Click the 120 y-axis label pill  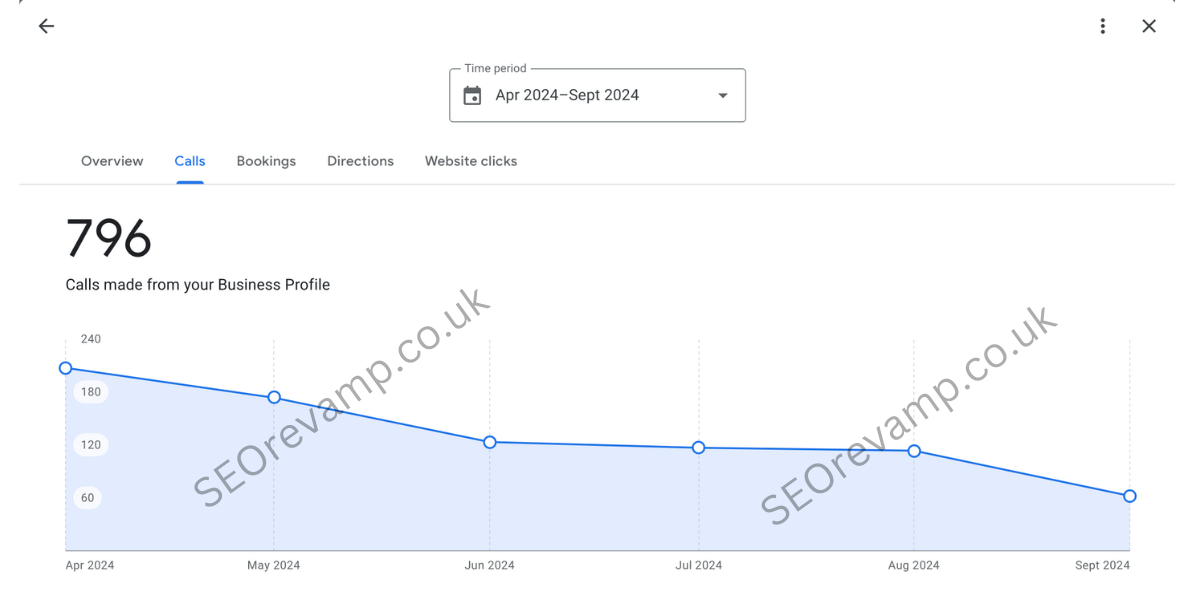coord(91,445)
